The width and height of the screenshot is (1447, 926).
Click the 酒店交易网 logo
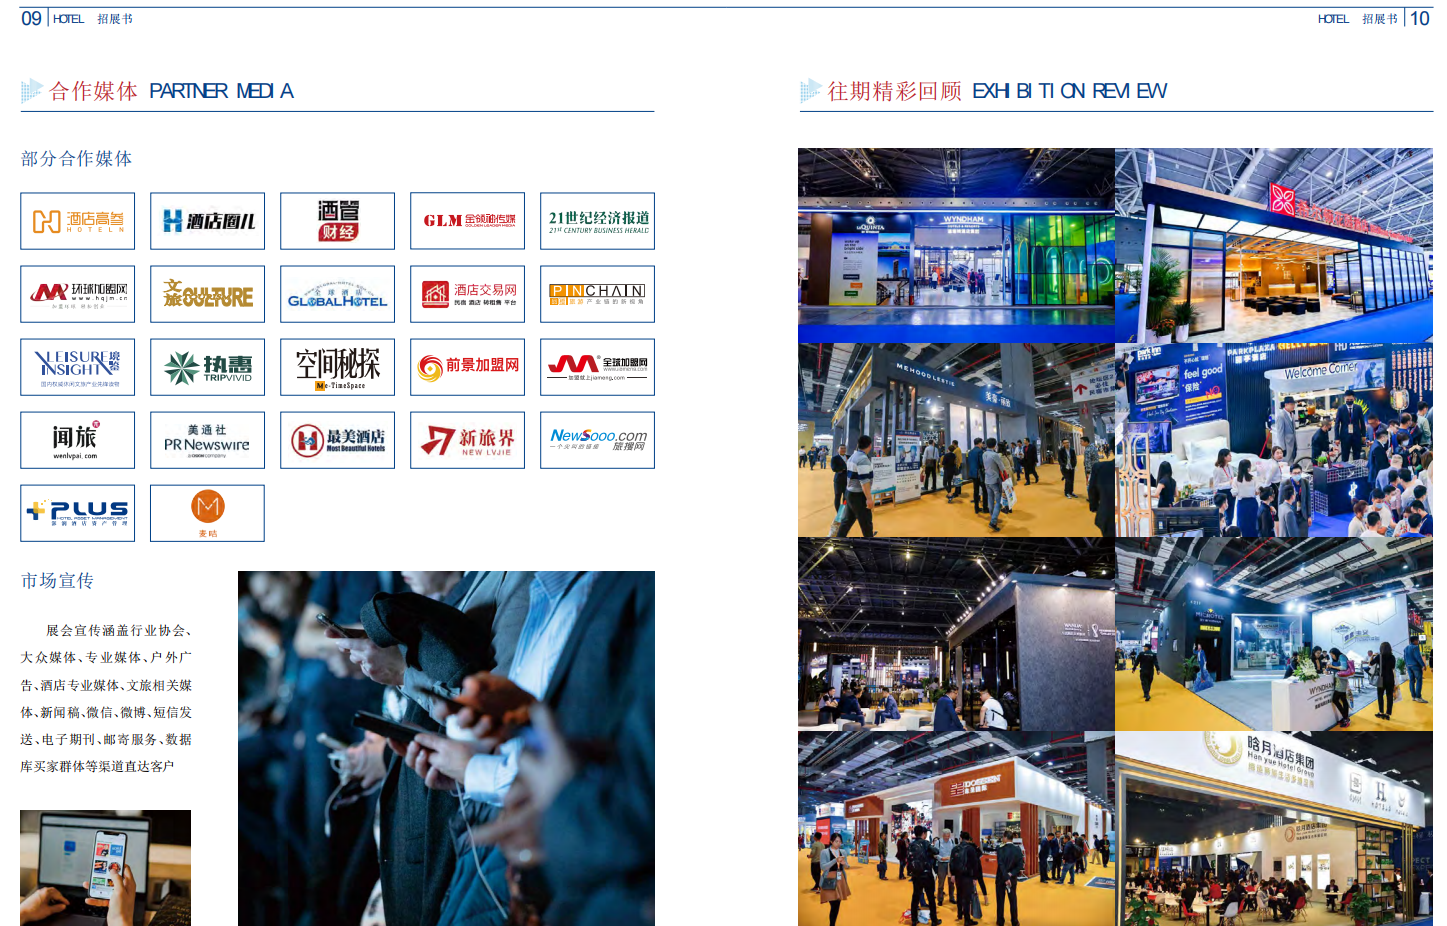coord(467,294)
